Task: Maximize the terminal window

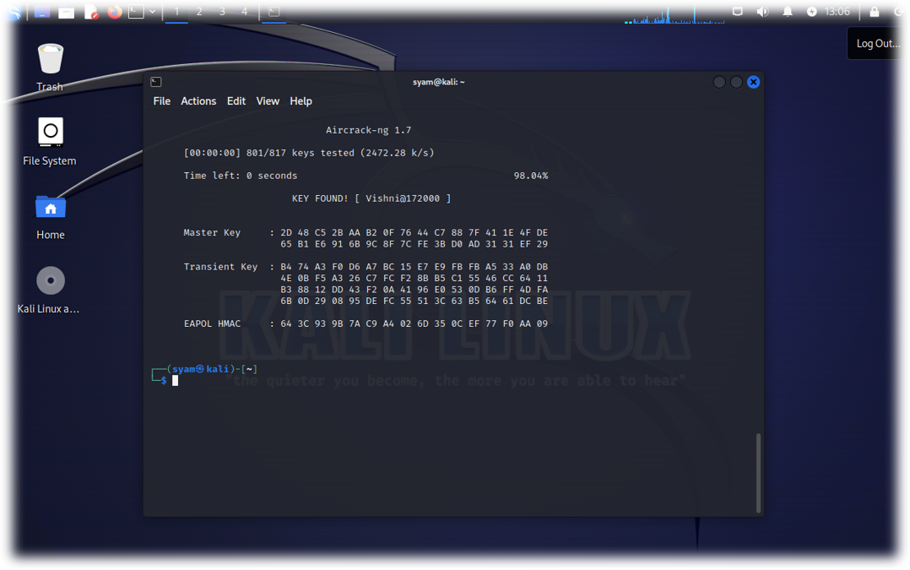Action: point(736,82)
